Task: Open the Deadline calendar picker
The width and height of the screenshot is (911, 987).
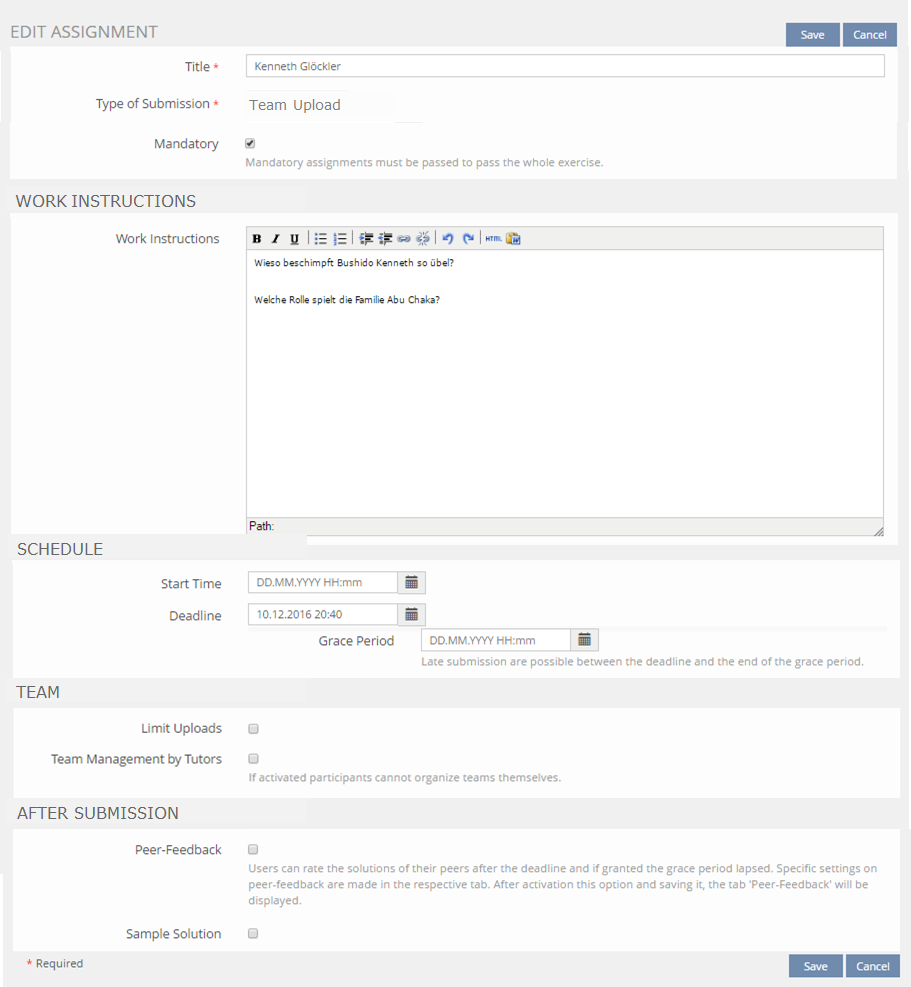Action: pos(412,614)
